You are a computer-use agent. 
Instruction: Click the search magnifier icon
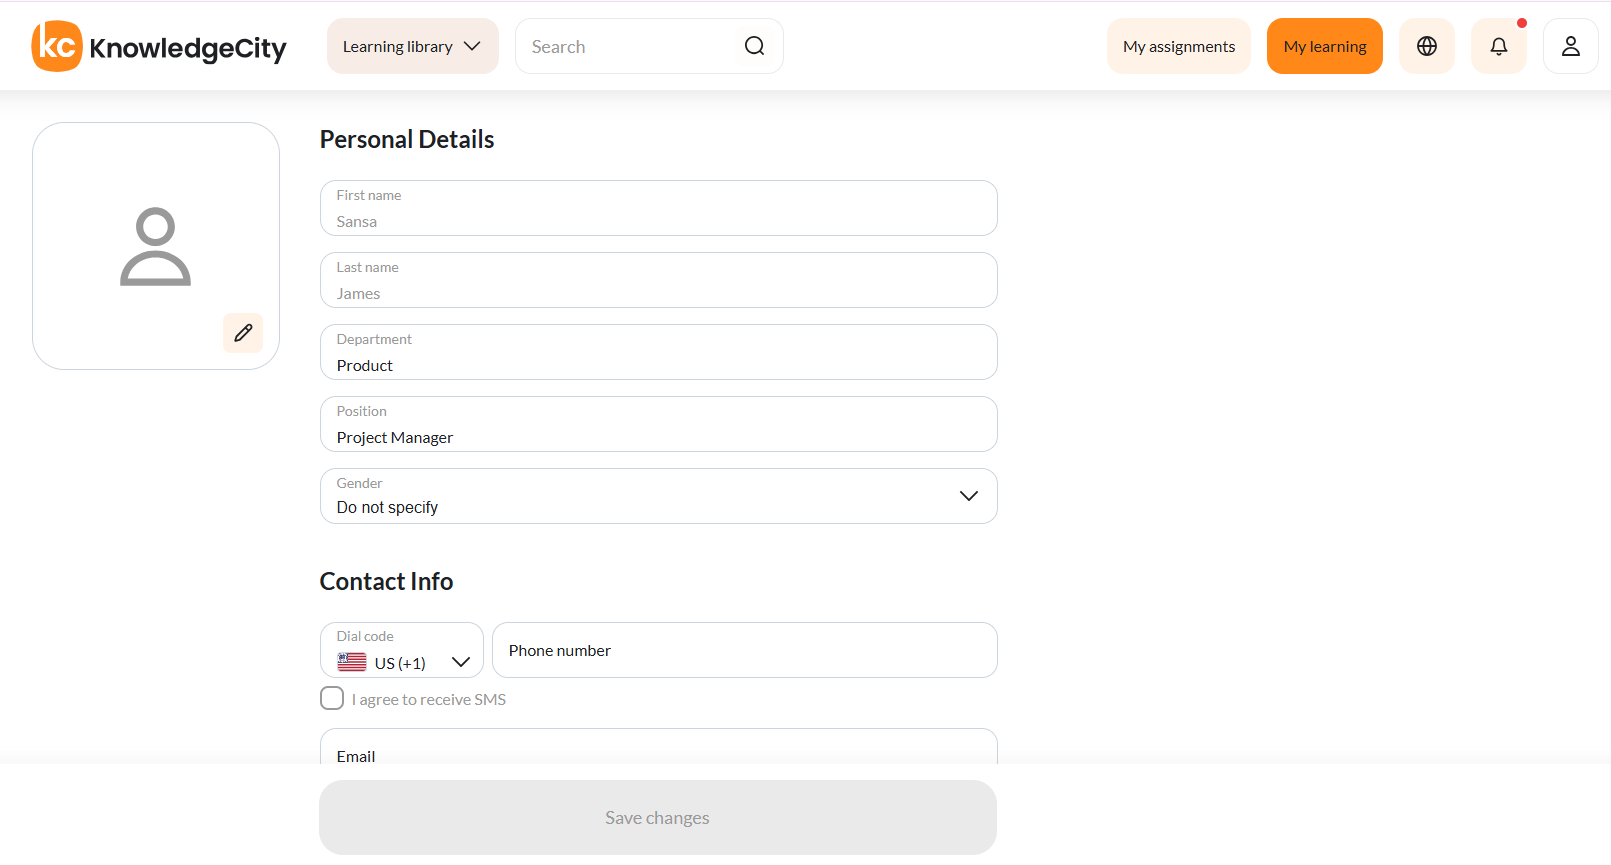(x=755, y=46)
